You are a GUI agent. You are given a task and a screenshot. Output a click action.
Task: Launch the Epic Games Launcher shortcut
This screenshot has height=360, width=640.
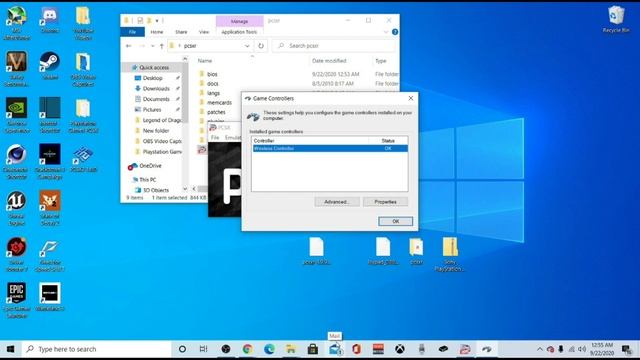tap(16, 300)
